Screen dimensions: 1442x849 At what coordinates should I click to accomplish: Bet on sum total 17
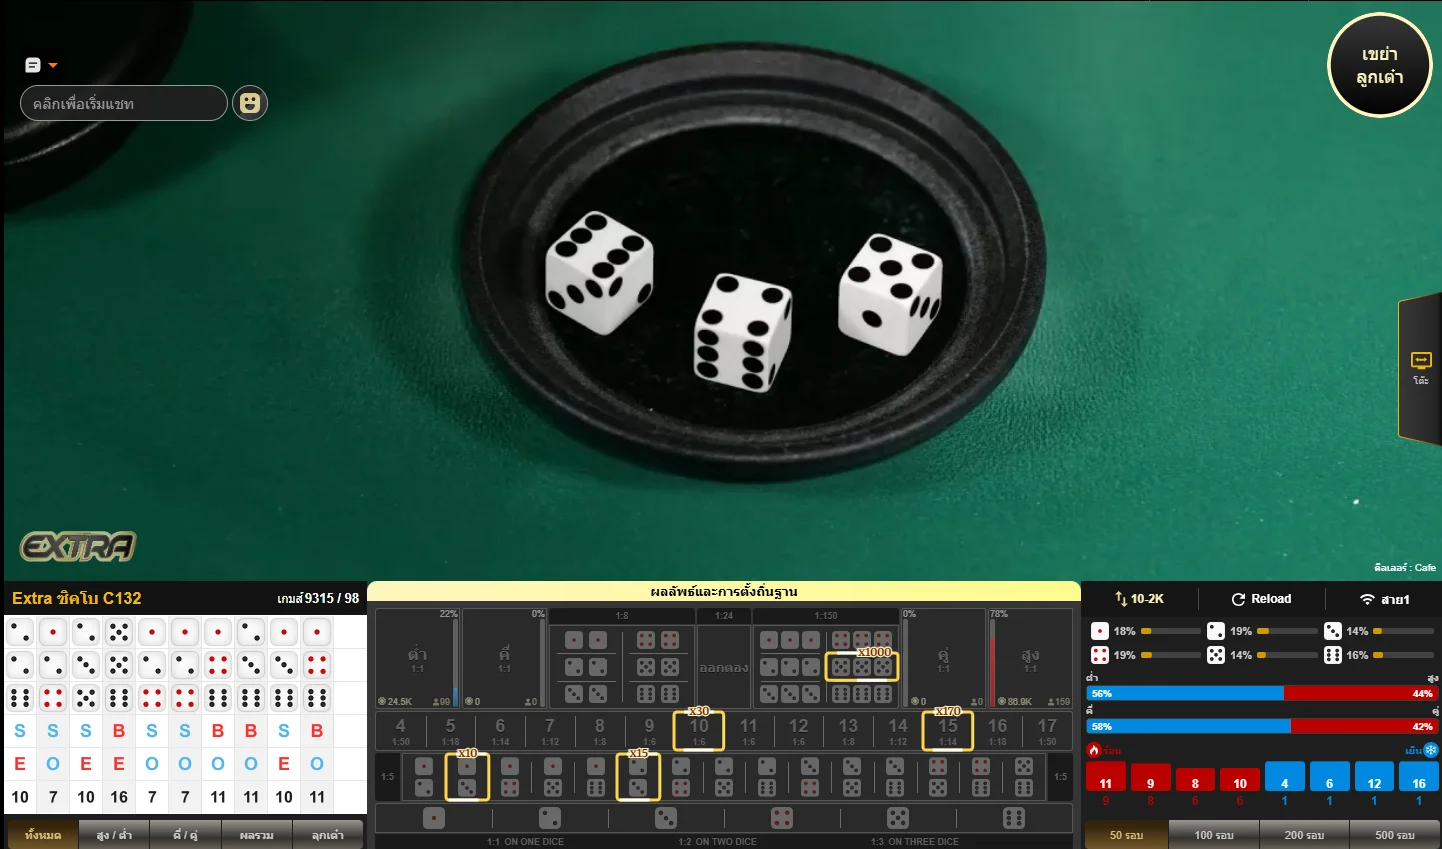[1047, 731]
